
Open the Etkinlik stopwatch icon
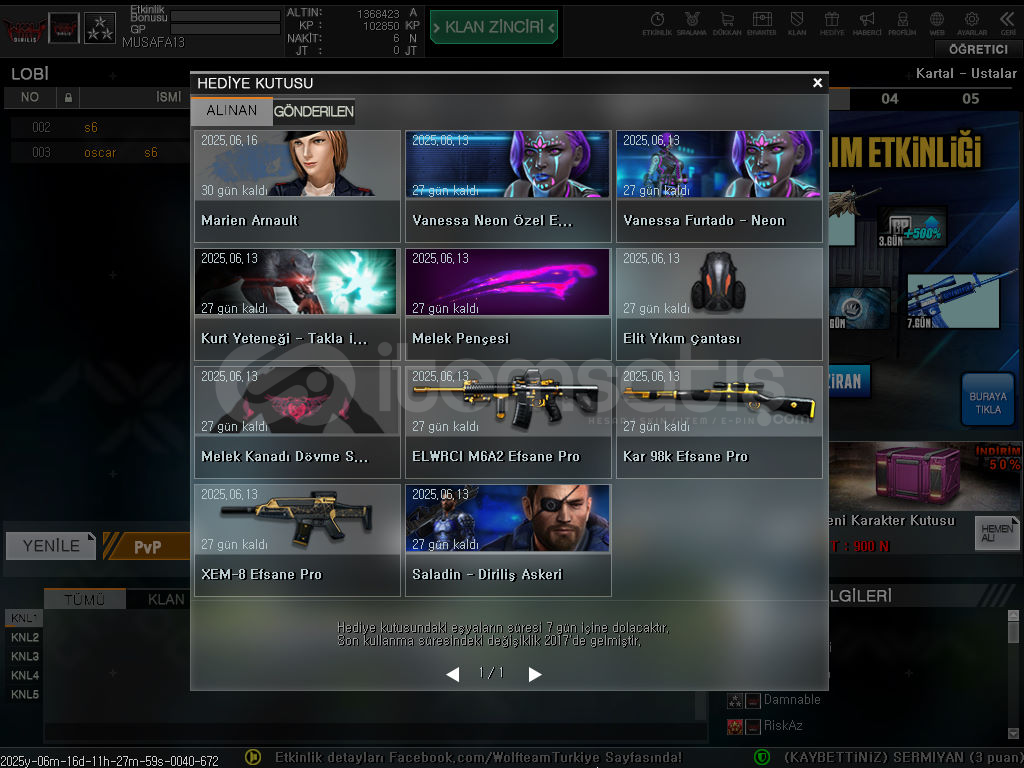657,23
